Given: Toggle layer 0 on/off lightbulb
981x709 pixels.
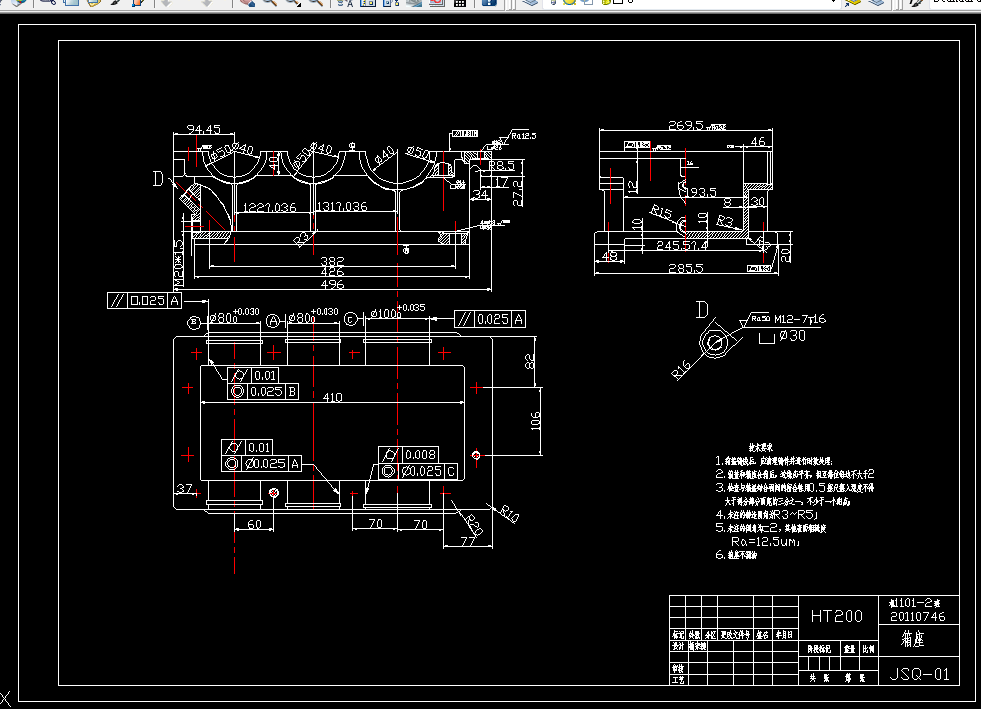Looking at the screenshot, I should coord(553,2).
